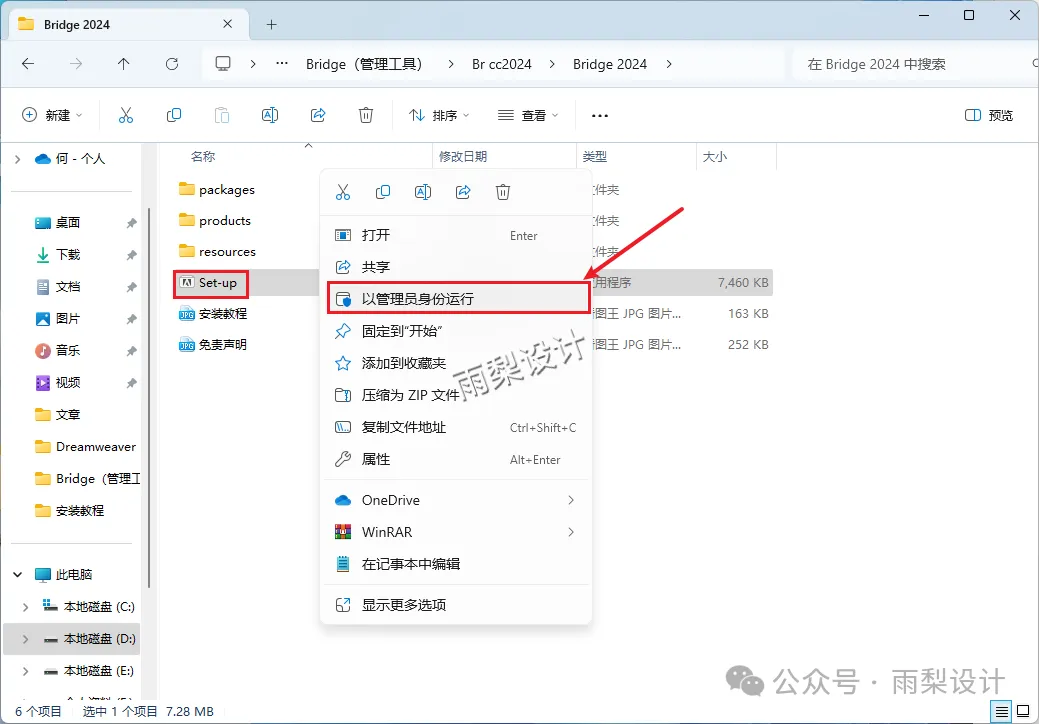The width and height of the screenshot is (1039, 724).
Task: Choose 打开 in the context menu
Action: (x=456, y=235)
